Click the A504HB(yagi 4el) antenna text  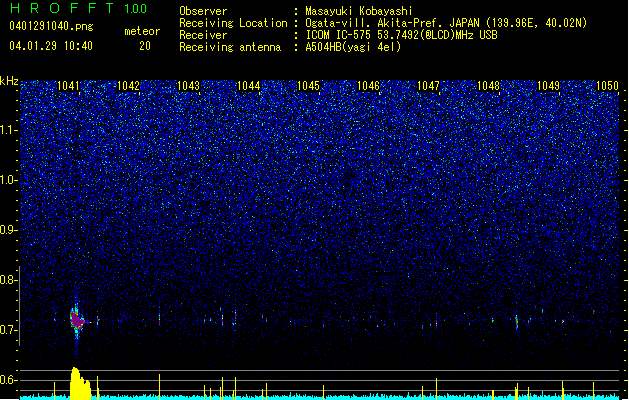[353, 47]
